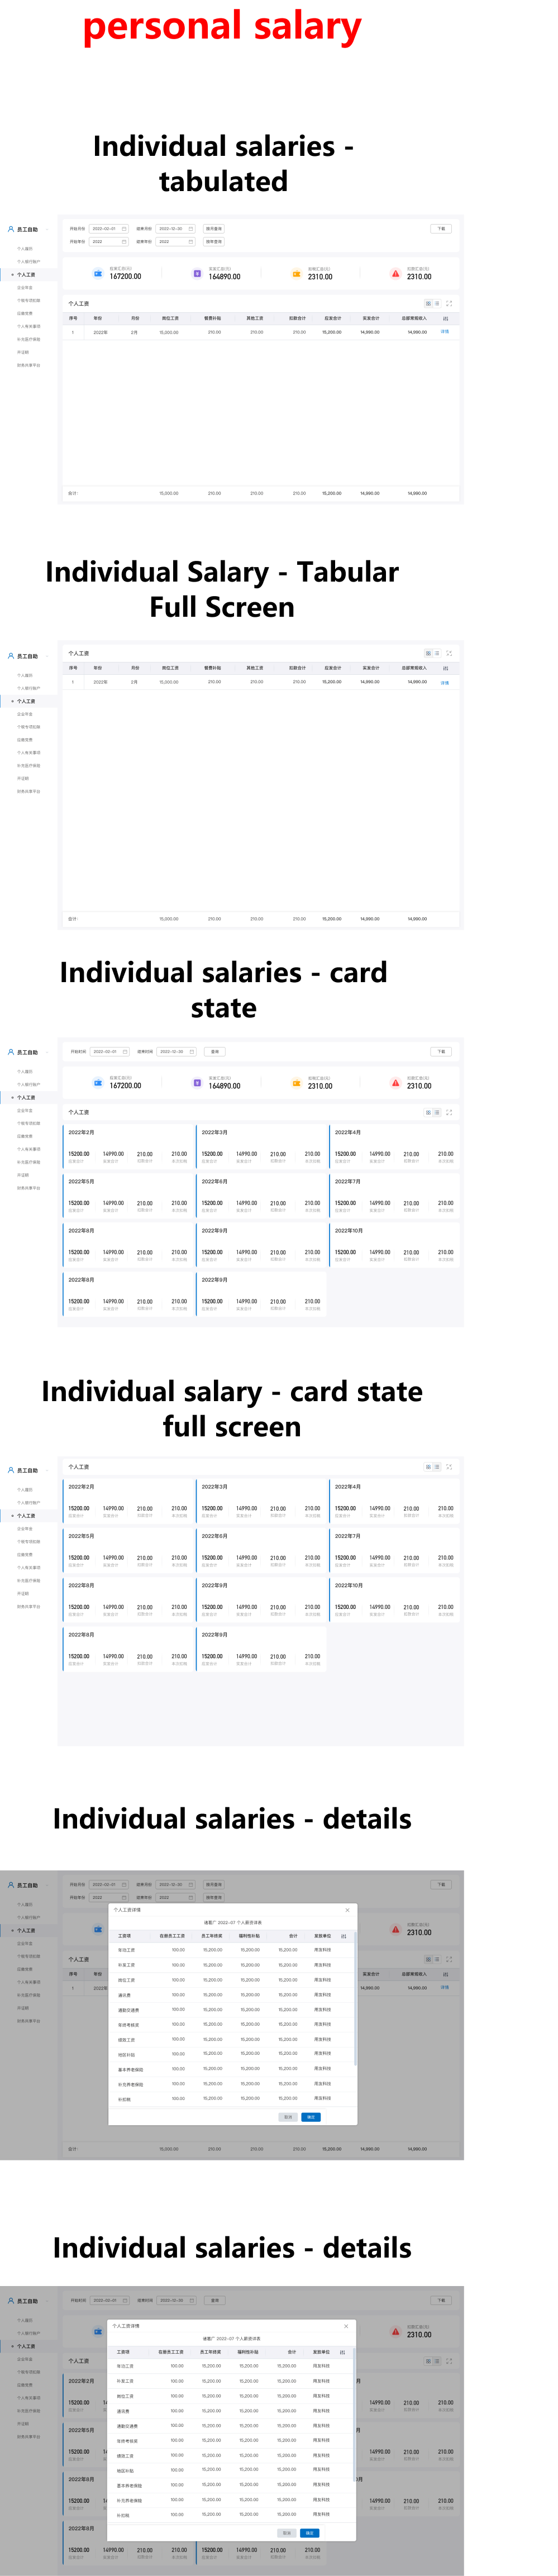Open 应缴党费 in Tabular Full Screen sidebar
Screen dimensions: 558x2576
[25, 740]
